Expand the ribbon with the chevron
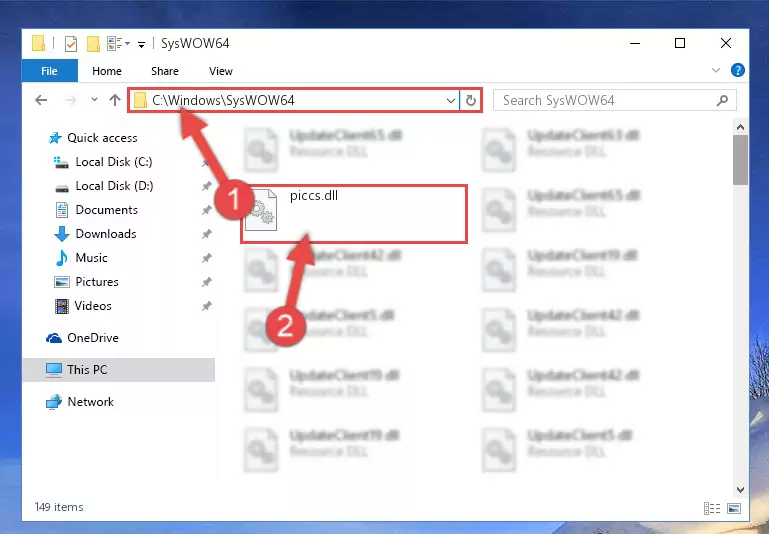Screen dimensions: 769x534 pos(716,70)
